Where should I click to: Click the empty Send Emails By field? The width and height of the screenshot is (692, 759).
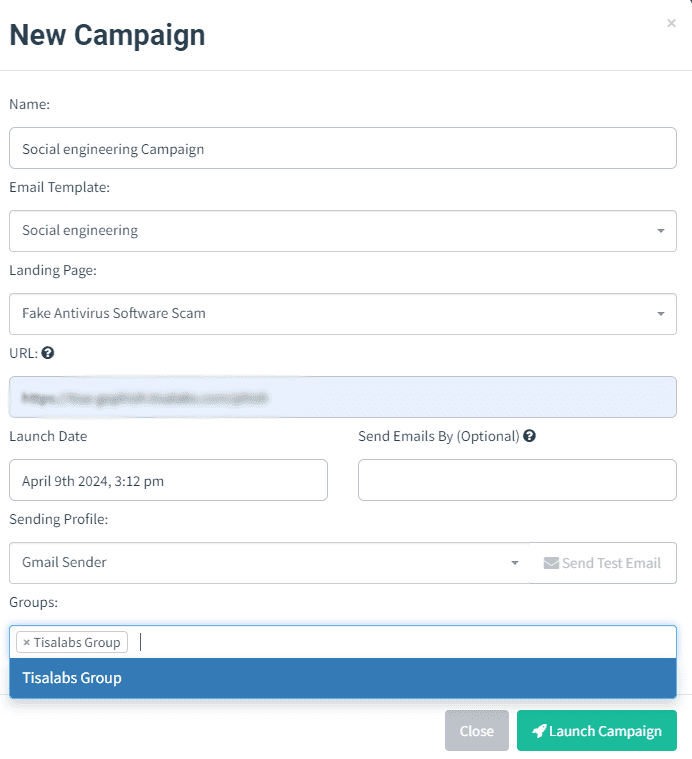click(517, 480)
